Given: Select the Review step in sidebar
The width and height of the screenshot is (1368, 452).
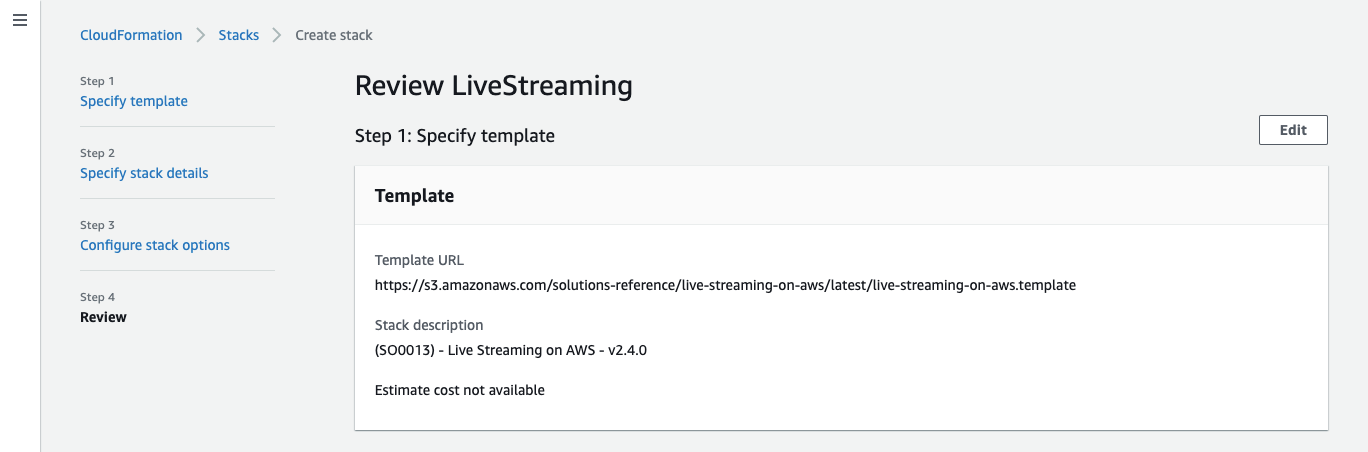Looking at the screenshot, I should pyautogui.click(x=103, y=317).
